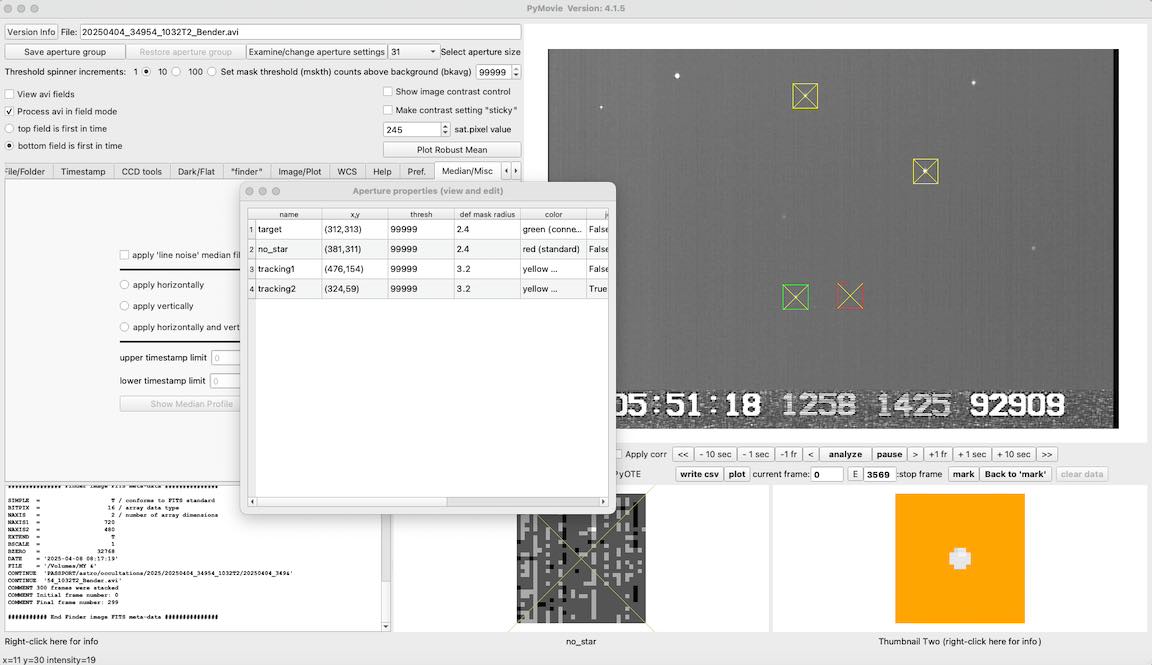The height and width of the screenshot is (665, 1152).
Task: Rewind to first frame using << button
Action: [x=682, y=454]
